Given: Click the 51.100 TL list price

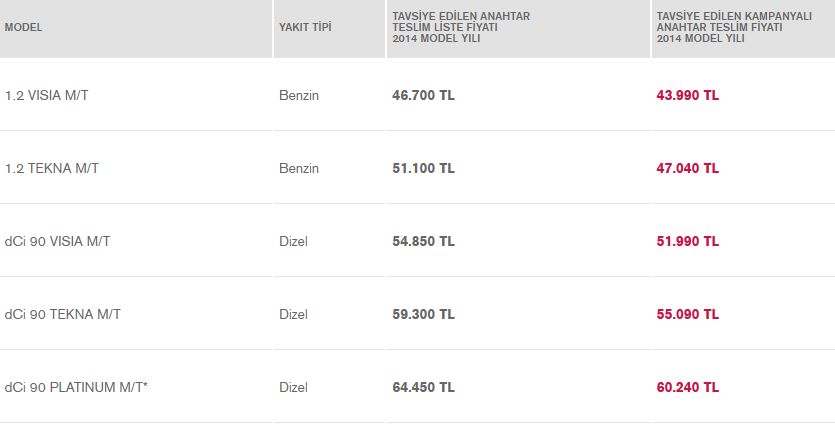Looking at the screenshot, I should pyautogui.click(x=423, y=168).
